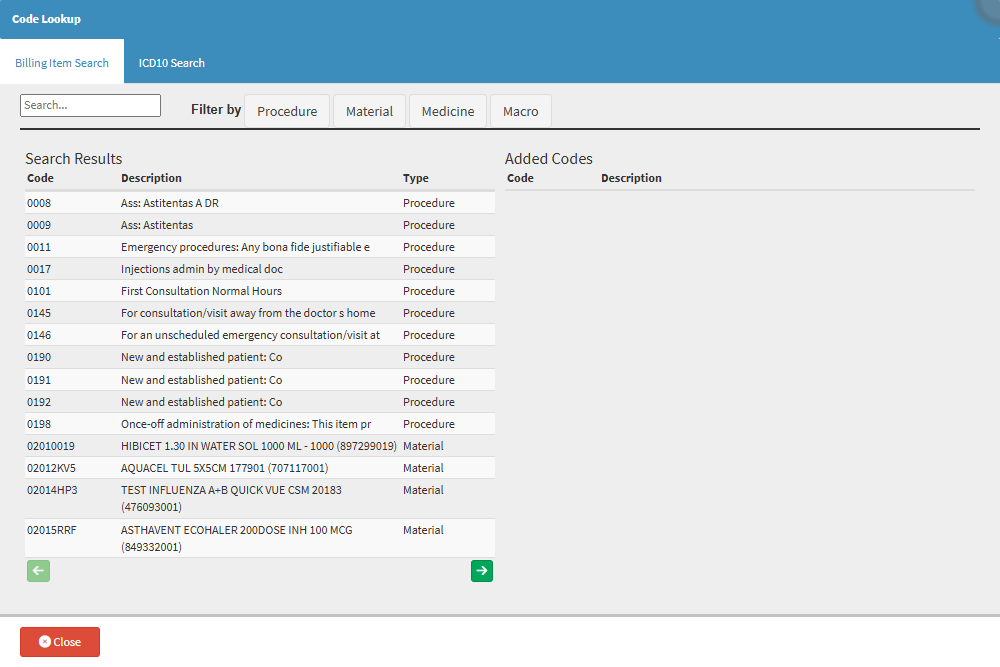Apply the Macro filter
The image size is (1000, 667).
coord(520,111)
